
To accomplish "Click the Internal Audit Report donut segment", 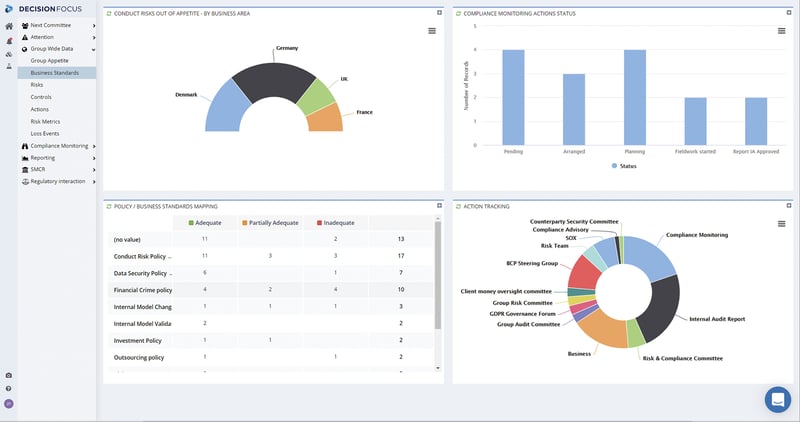I will pyautogui.click(x=660, y=308).
